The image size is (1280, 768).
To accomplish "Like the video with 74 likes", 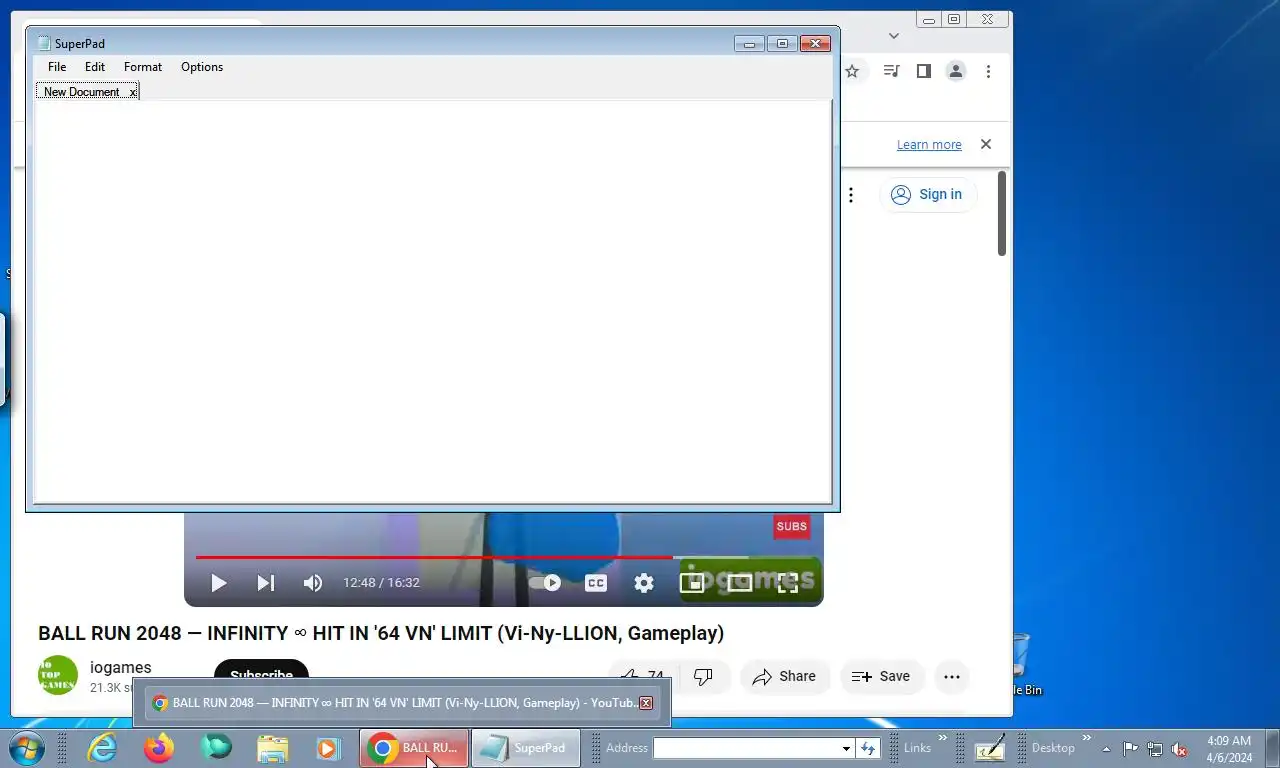I will click(x=641, y=677).
